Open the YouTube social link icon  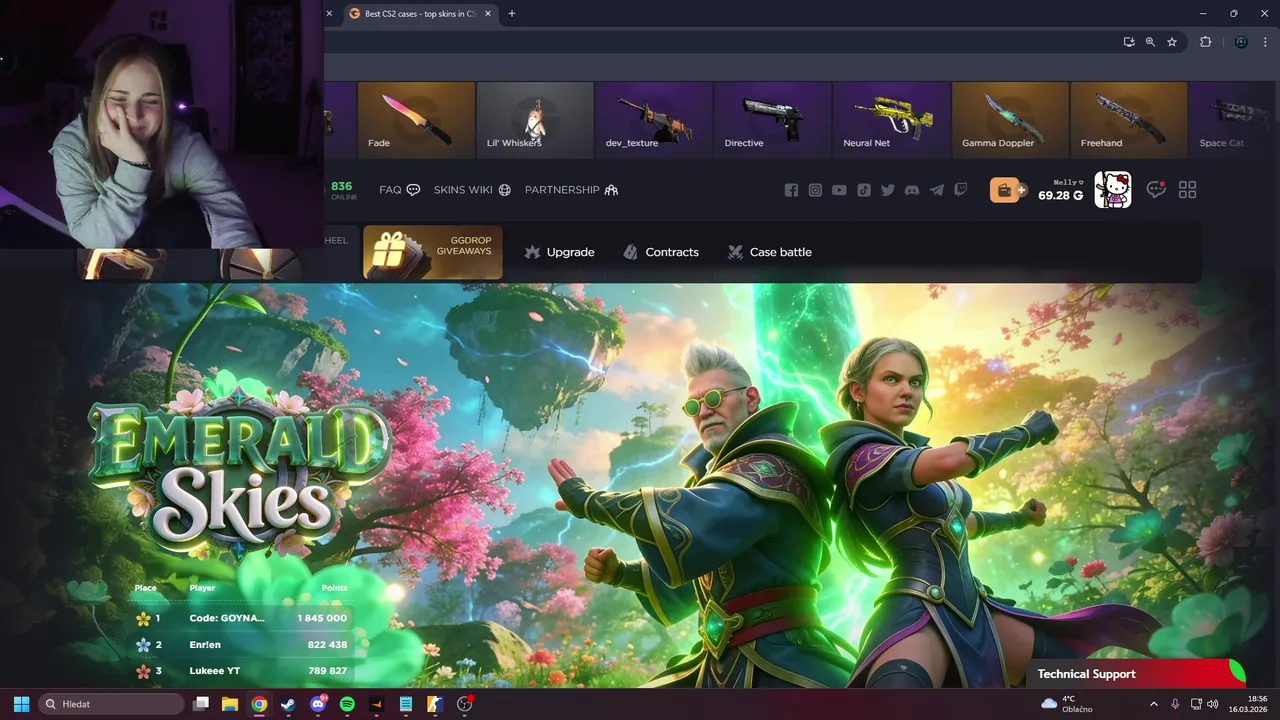839,190
